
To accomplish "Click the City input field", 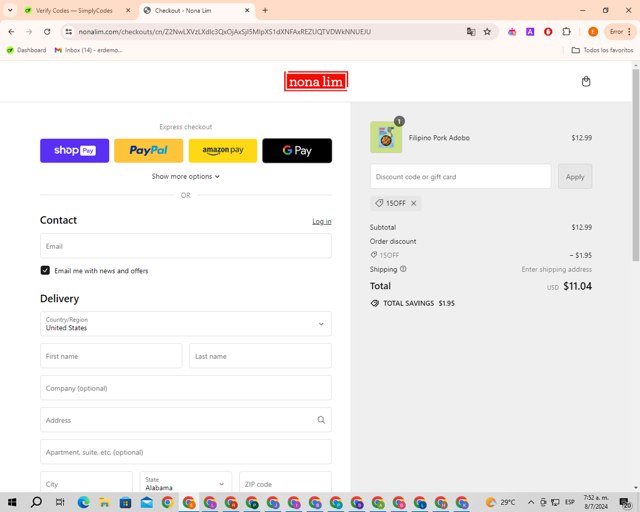I will [86, 482].
